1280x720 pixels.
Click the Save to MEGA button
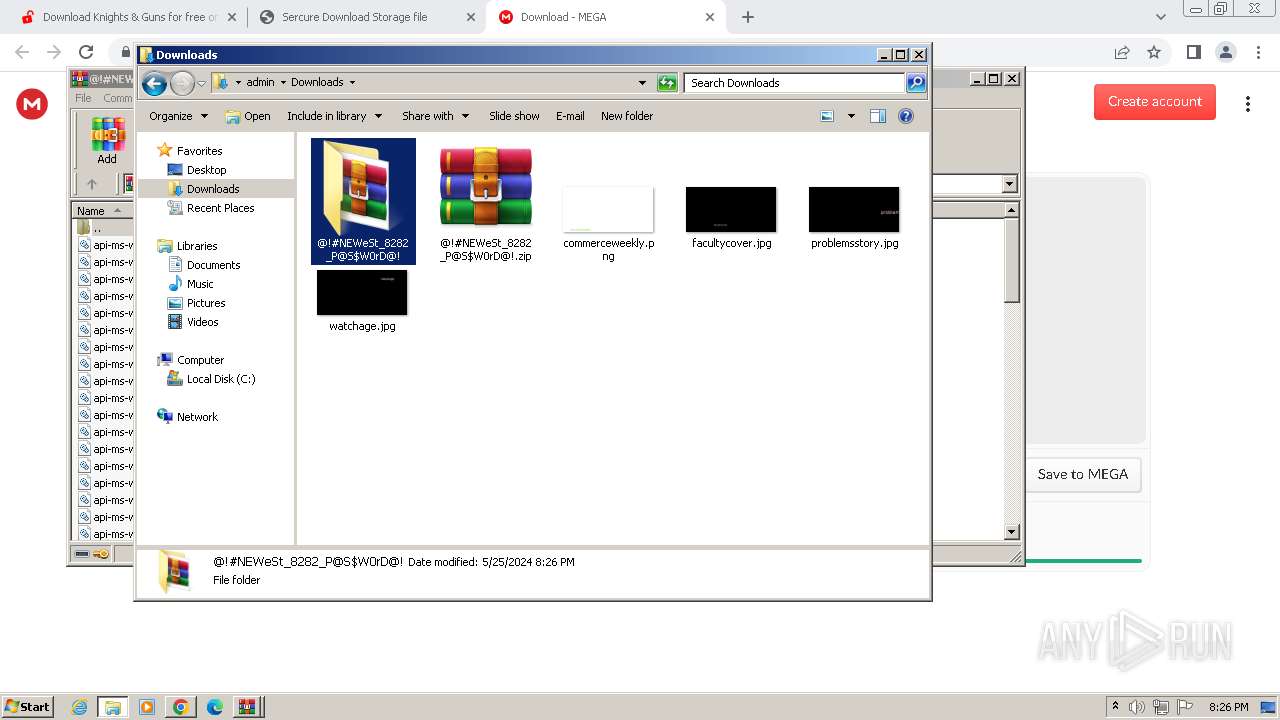click(1082, 475)
